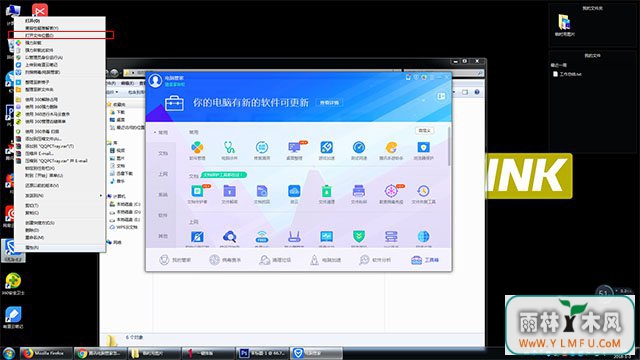Choose 创建快捷方式(S) in context menu
Viewport: 640px width, 360px height.
click(x=60, y=223)
